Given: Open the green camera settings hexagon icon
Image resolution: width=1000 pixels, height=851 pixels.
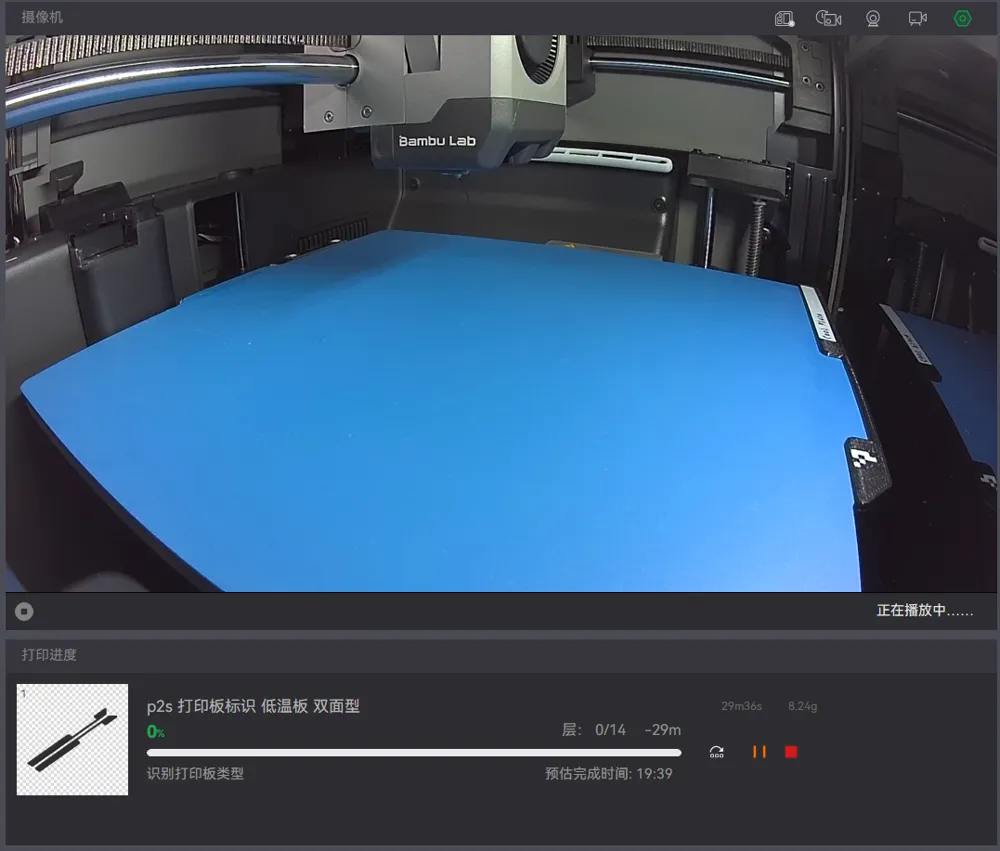Looking at the screenshot, I should (x=962, y=18).
